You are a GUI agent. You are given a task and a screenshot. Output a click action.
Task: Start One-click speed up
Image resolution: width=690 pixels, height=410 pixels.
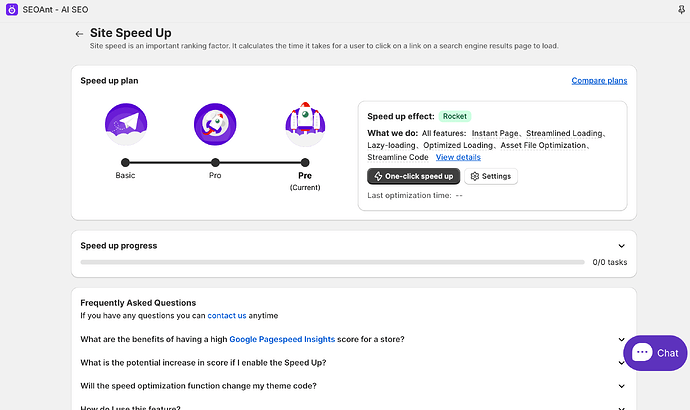coord(413,176)
